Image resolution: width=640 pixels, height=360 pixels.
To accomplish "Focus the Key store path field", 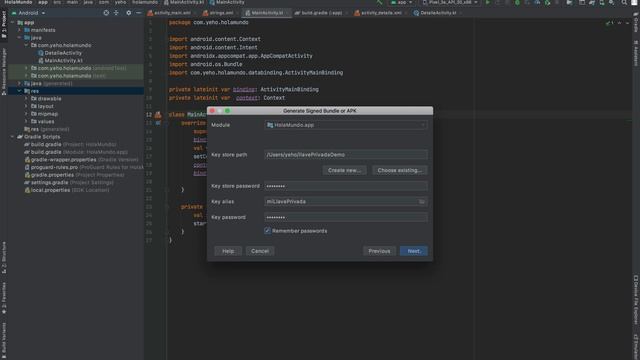I will tap(346, 155).
